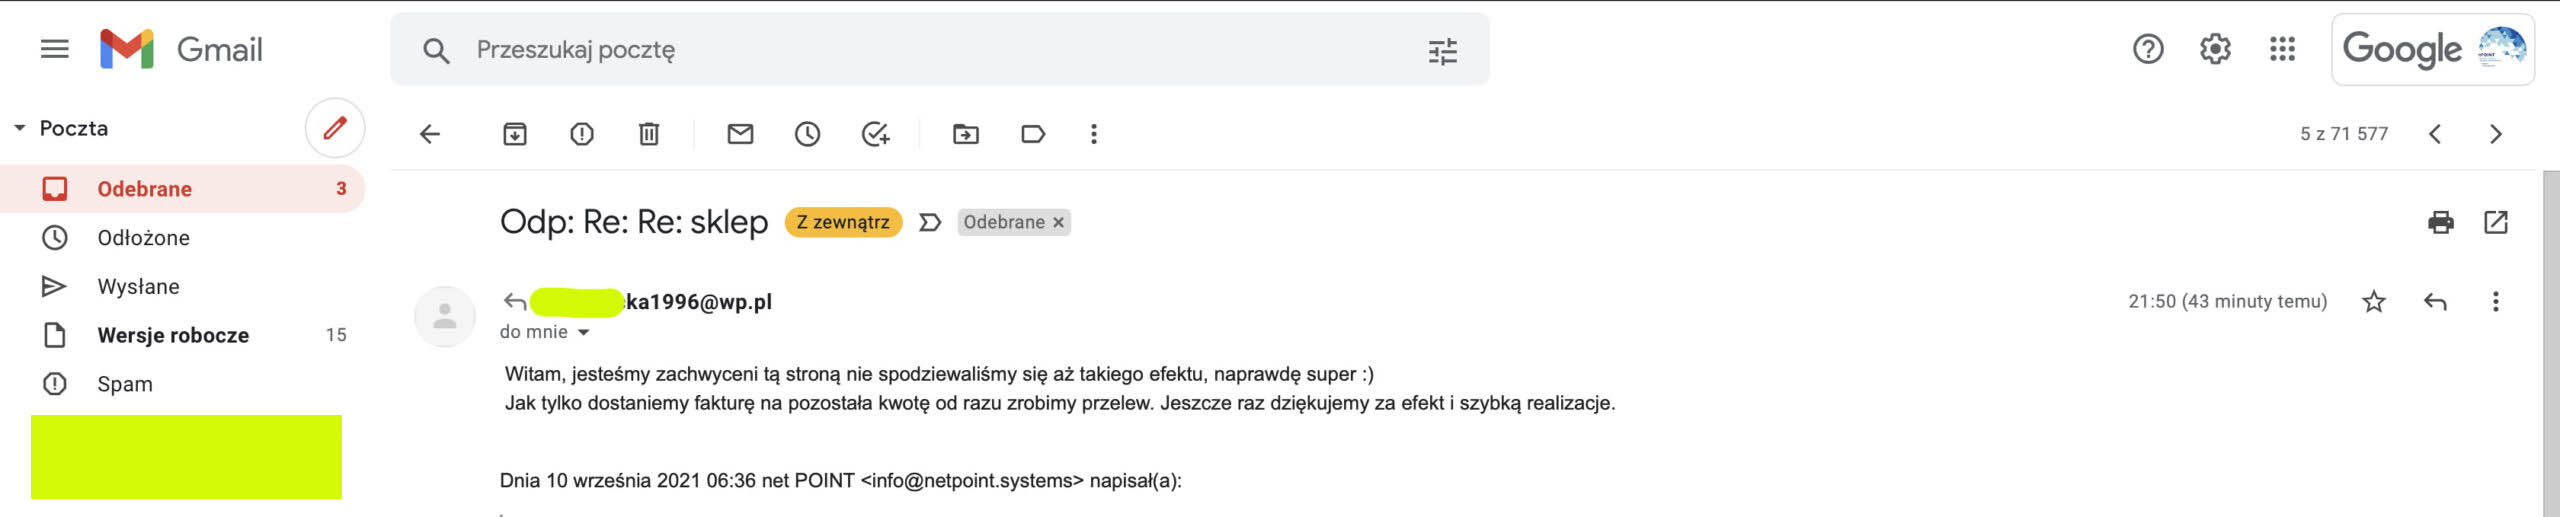Remove the Odebrane label from the conversation

1058,222
